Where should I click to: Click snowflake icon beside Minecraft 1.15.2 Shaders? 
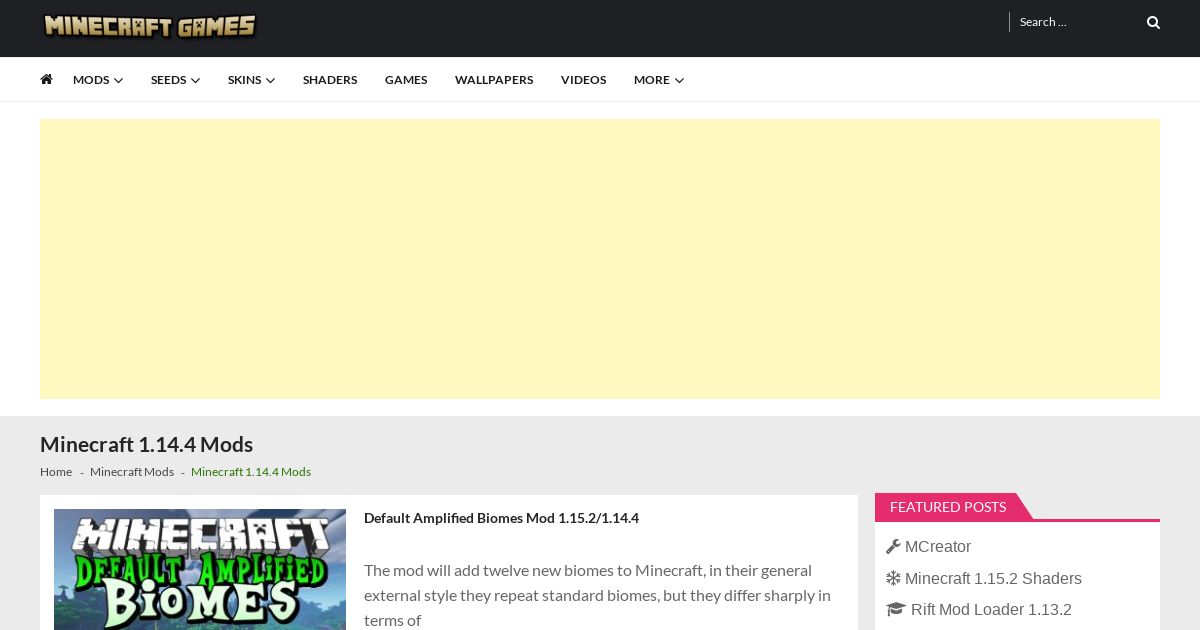pos(893,578)
